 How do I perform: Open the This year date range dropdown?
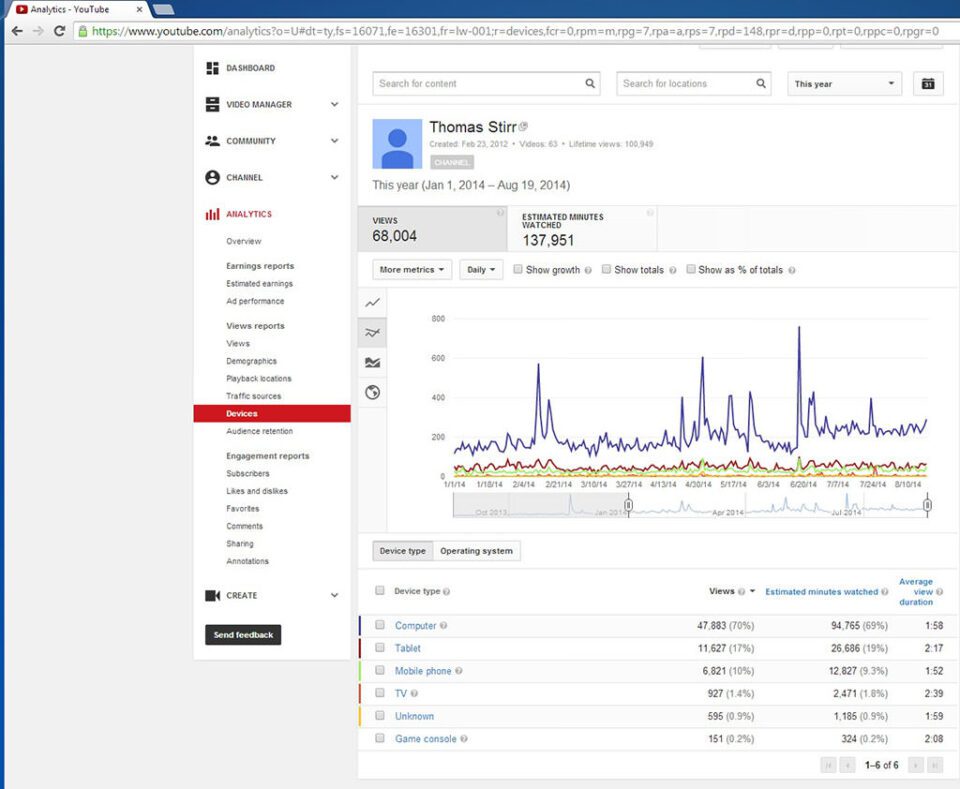point(844,84)
